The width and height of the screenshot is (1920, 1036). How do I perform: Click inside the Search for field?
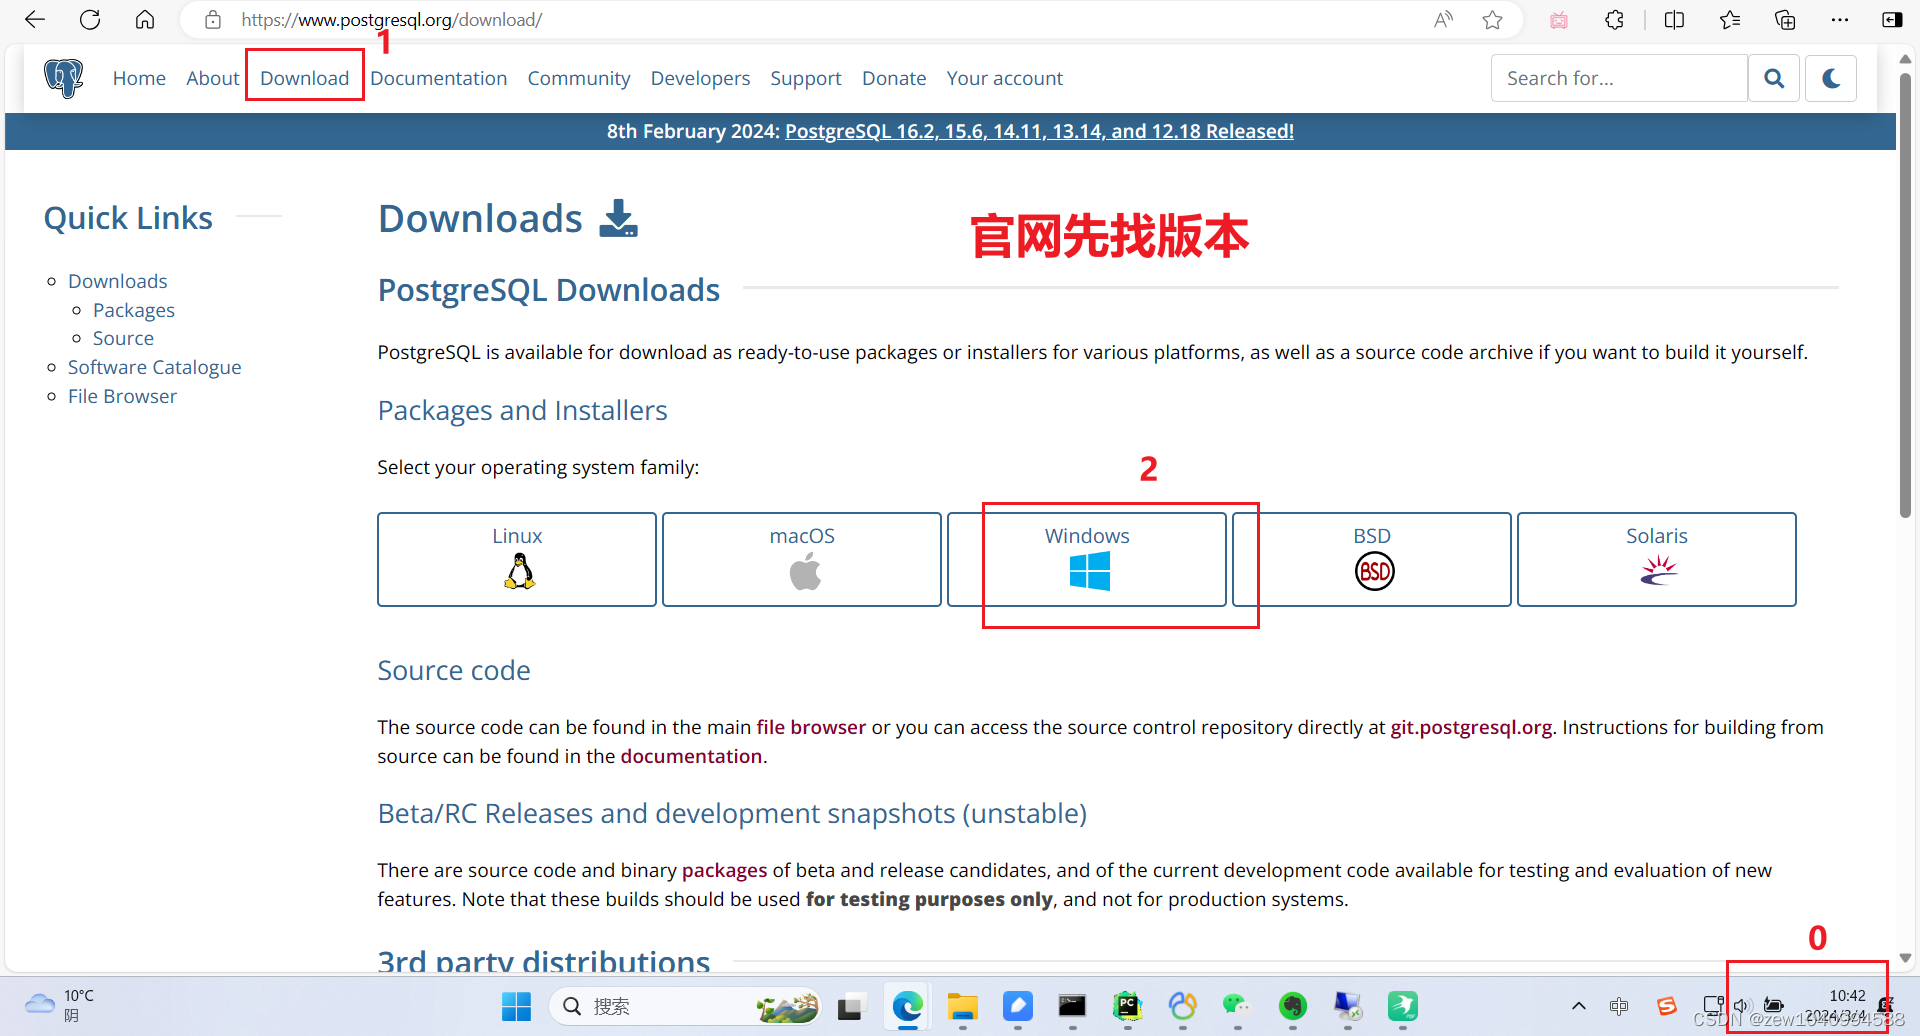1618,77
